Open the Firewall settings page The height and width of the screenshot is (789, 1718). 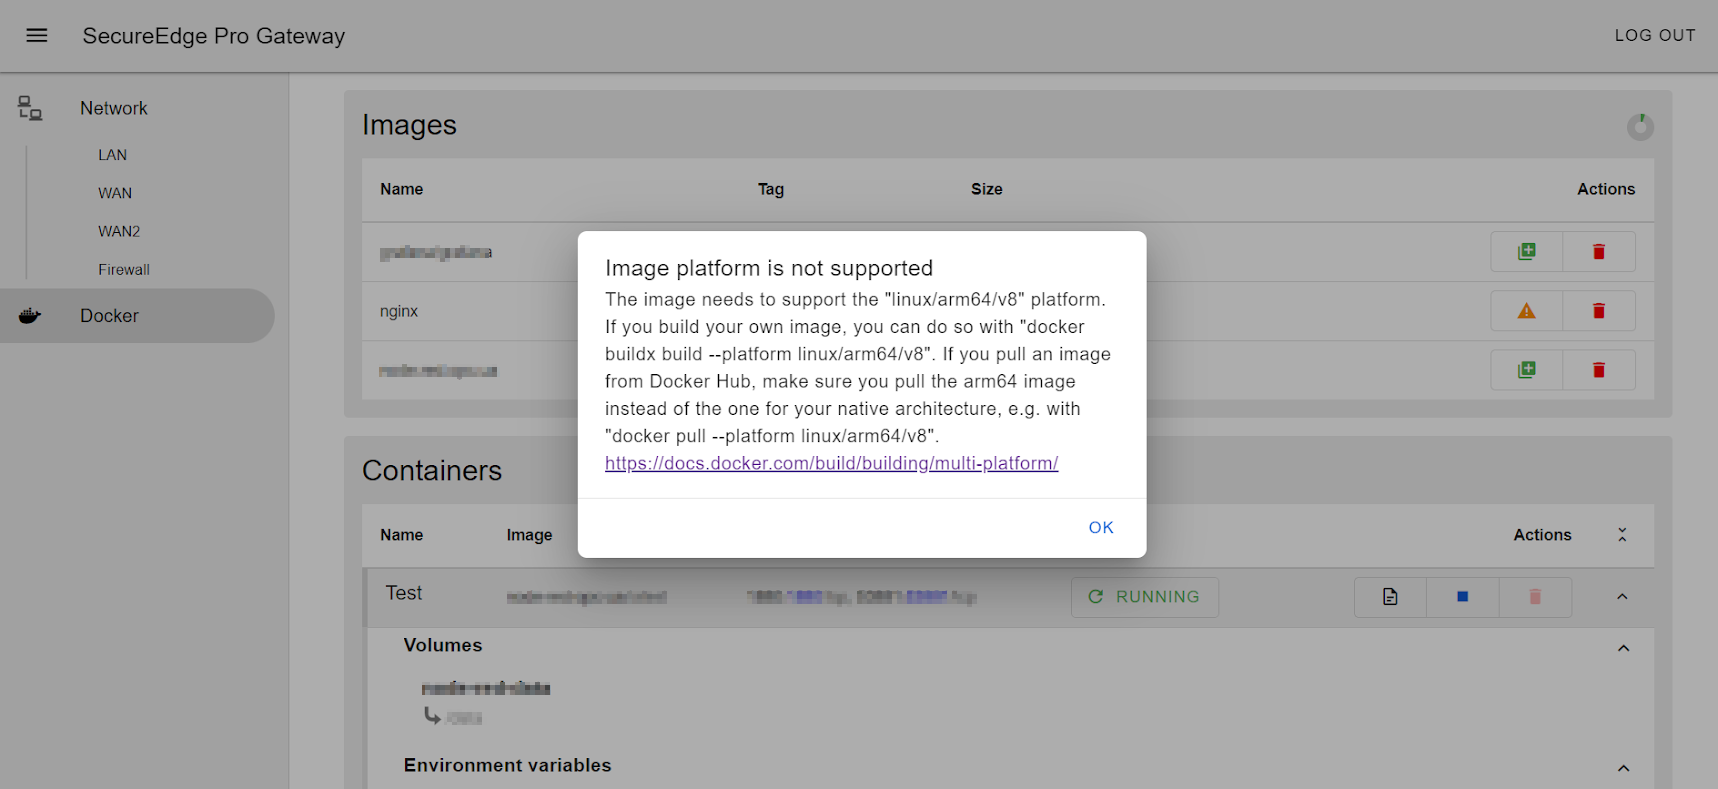tap(124, 270)
